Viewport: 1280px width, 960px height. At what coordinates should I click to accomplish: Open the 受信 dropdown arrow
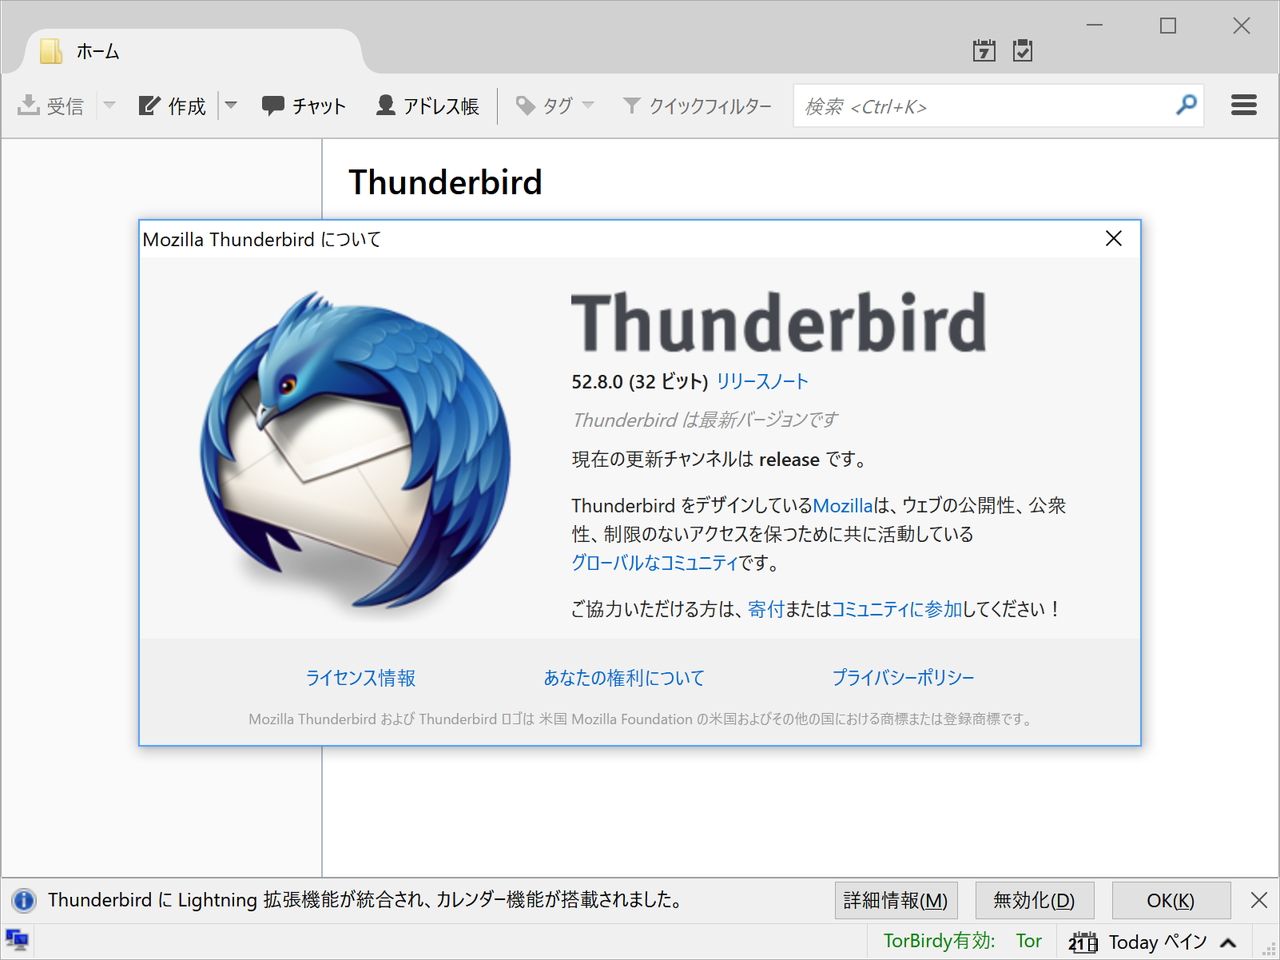pos(109,105)
